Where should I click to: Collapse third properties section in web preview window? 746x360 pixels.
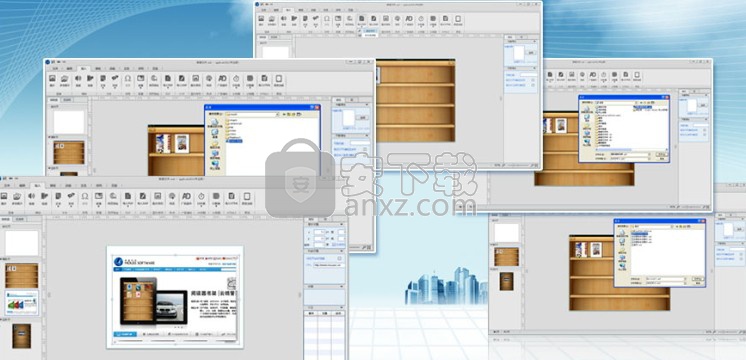coord(342,287)
